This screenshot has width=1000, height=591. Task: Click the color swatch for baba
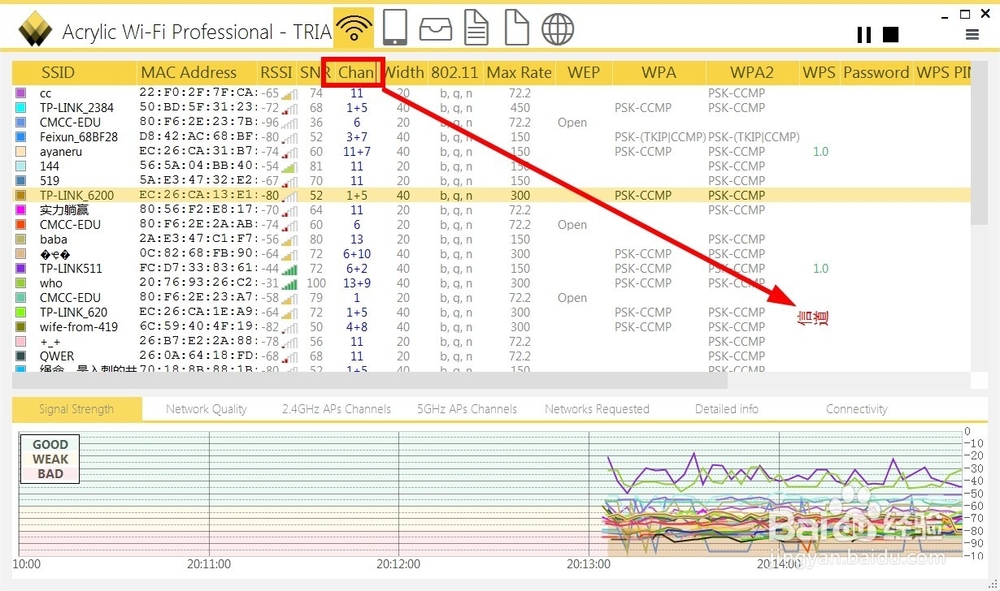[20, 240]
